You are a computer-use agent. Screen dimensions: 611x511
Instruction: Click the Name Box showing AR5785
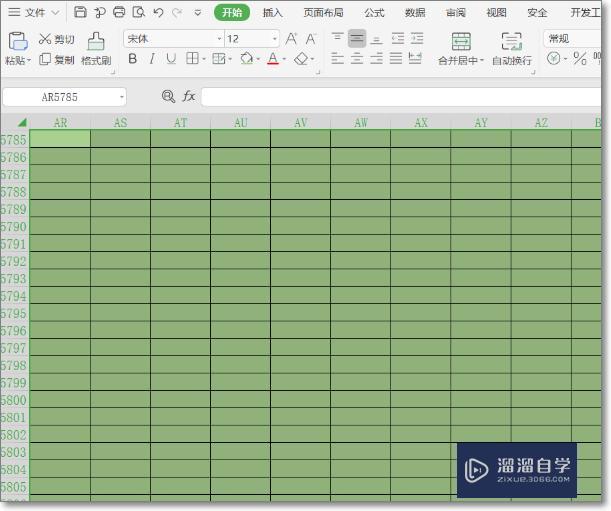[x=60, y=97]
